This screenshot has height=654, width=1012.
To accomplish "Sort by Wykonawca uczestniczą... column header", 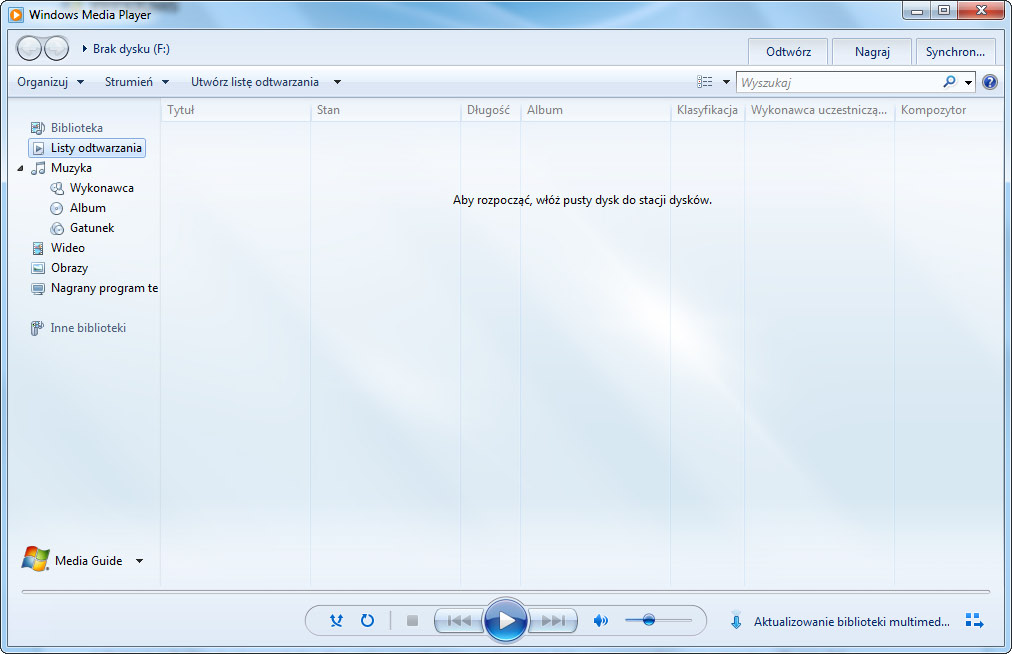I will (820, 110).
